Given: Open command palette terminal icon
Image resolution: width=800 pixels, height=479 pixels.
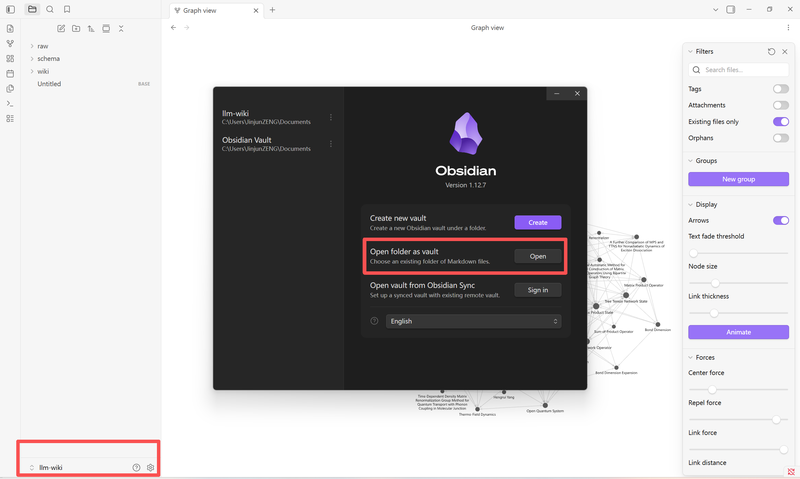Looking at the screenshot, I should pyautogui.click(x=10, y=104).
